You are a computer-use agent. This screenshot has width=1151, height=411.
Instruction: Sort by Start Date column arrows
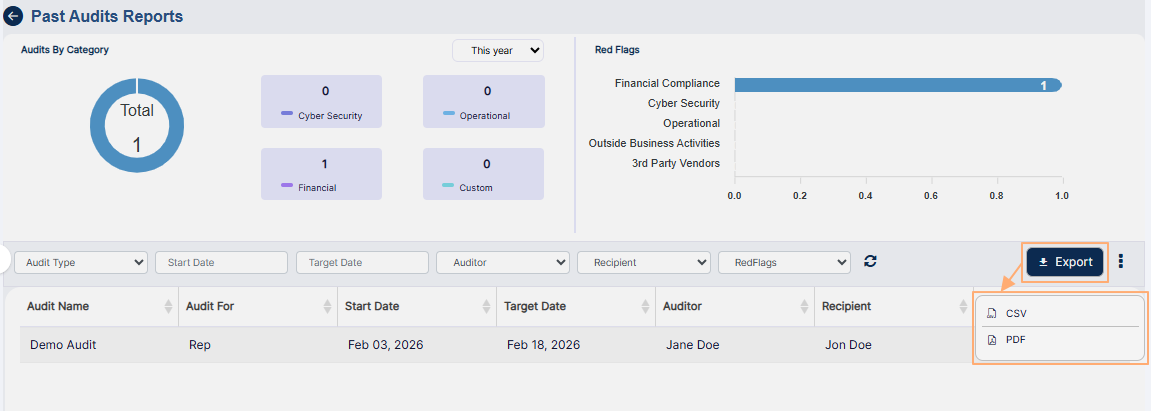click(x=486, y=307)
